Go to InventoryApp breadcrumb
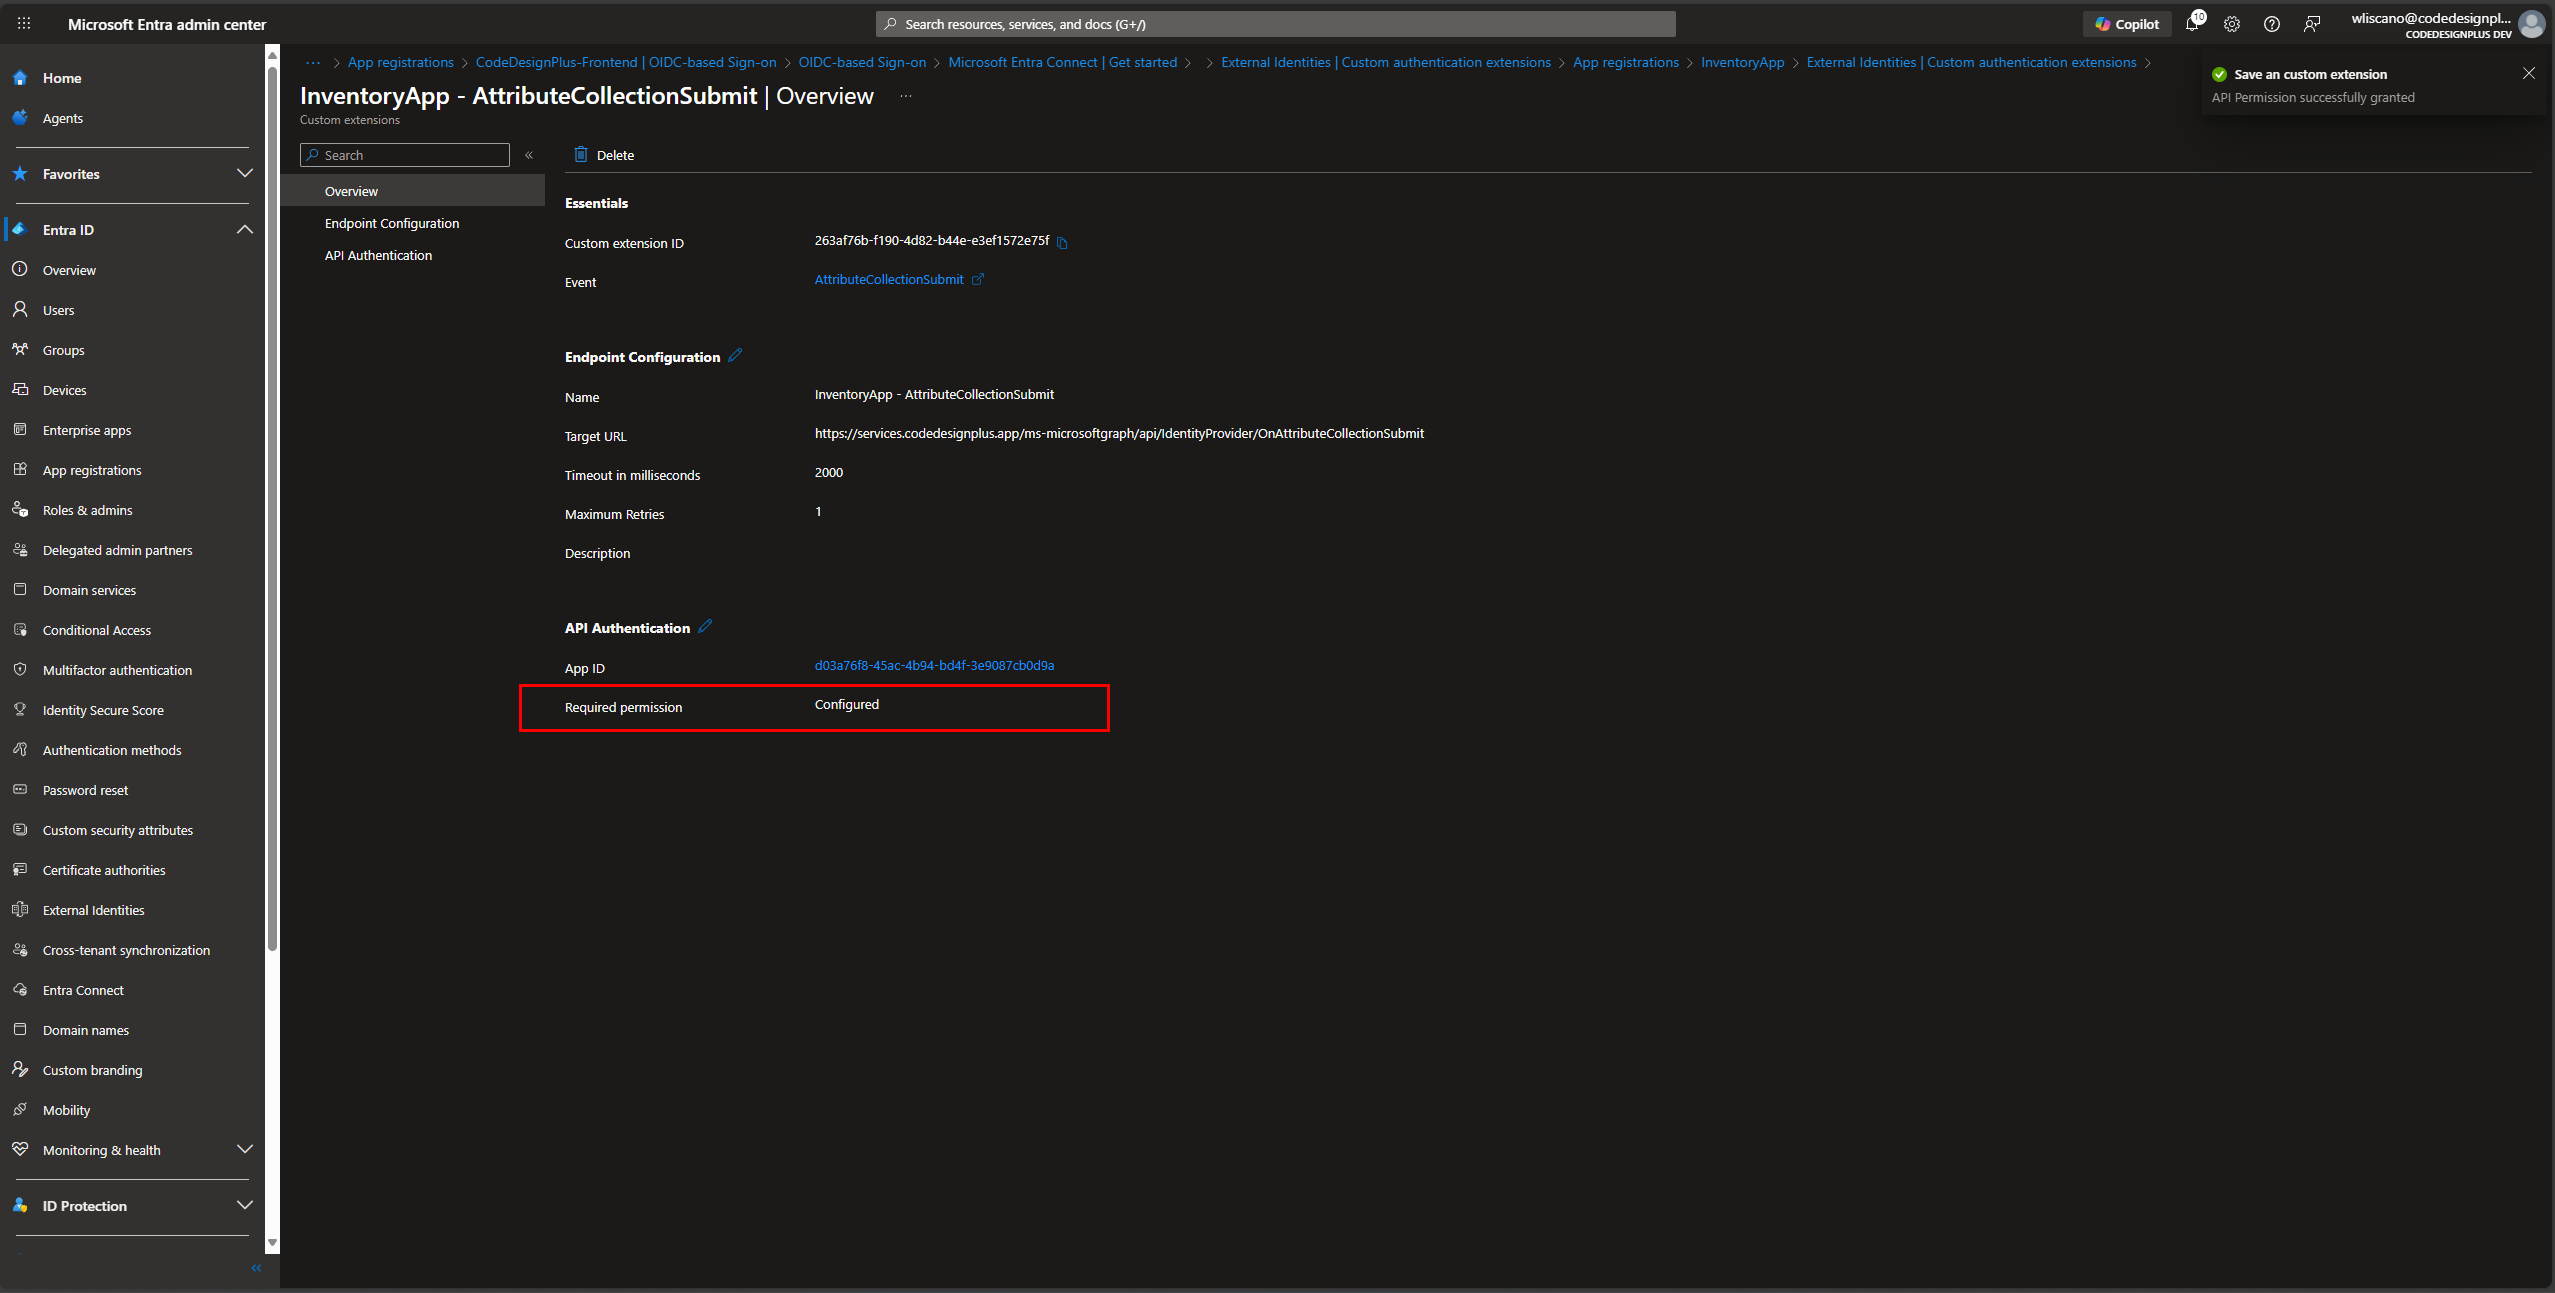Screen dimensions: 2555x1293 (x=1742, y=62)
